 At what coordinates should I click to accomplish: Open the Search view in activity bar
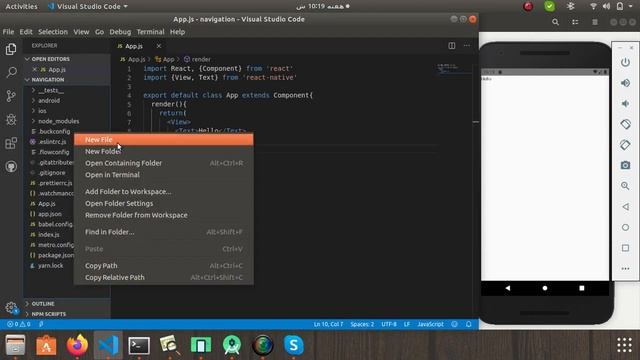pos(11,73)
